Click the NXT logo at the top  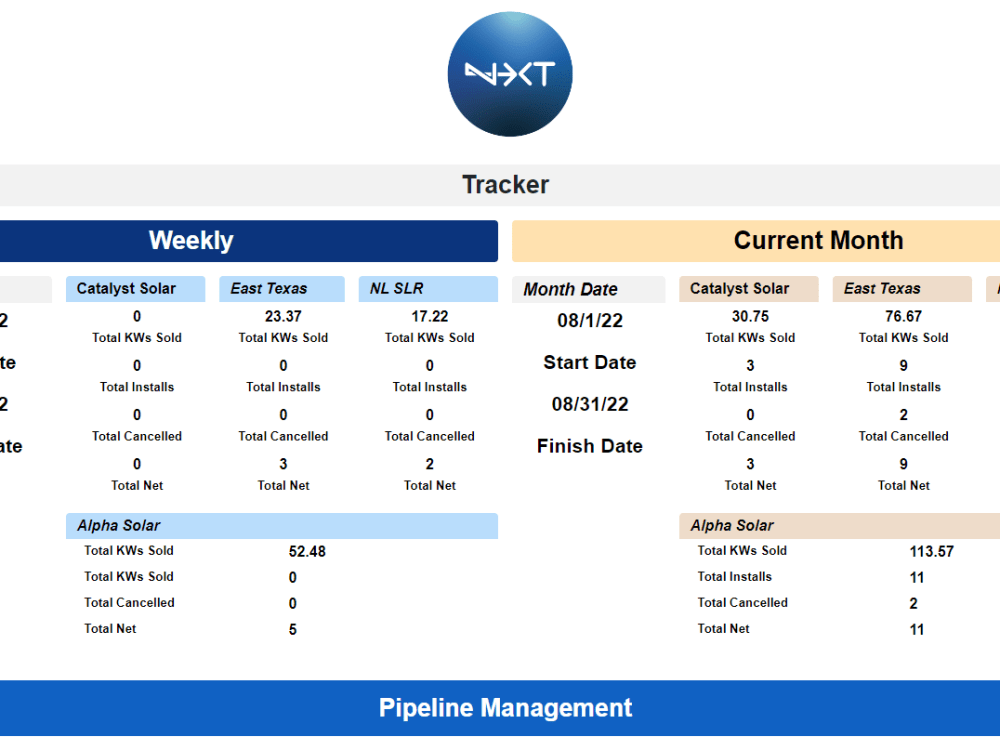click(510, 74)
